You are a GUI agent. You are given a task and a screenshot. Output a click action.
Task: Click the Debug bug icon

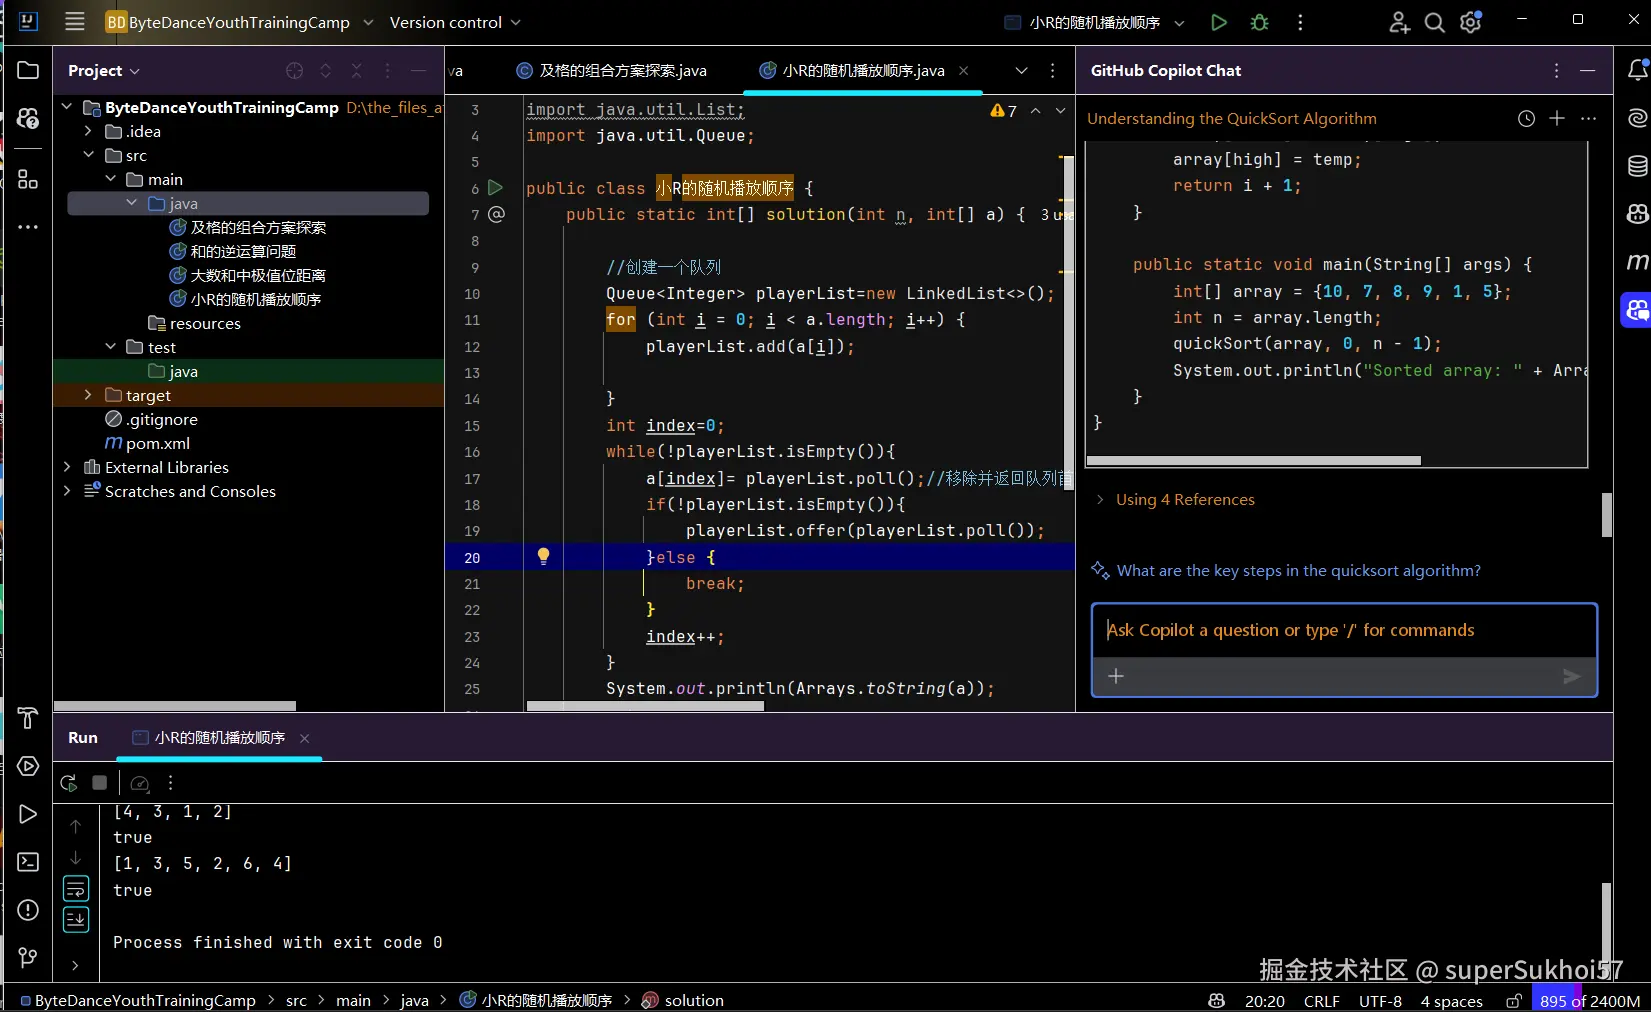click(1259, 22)
